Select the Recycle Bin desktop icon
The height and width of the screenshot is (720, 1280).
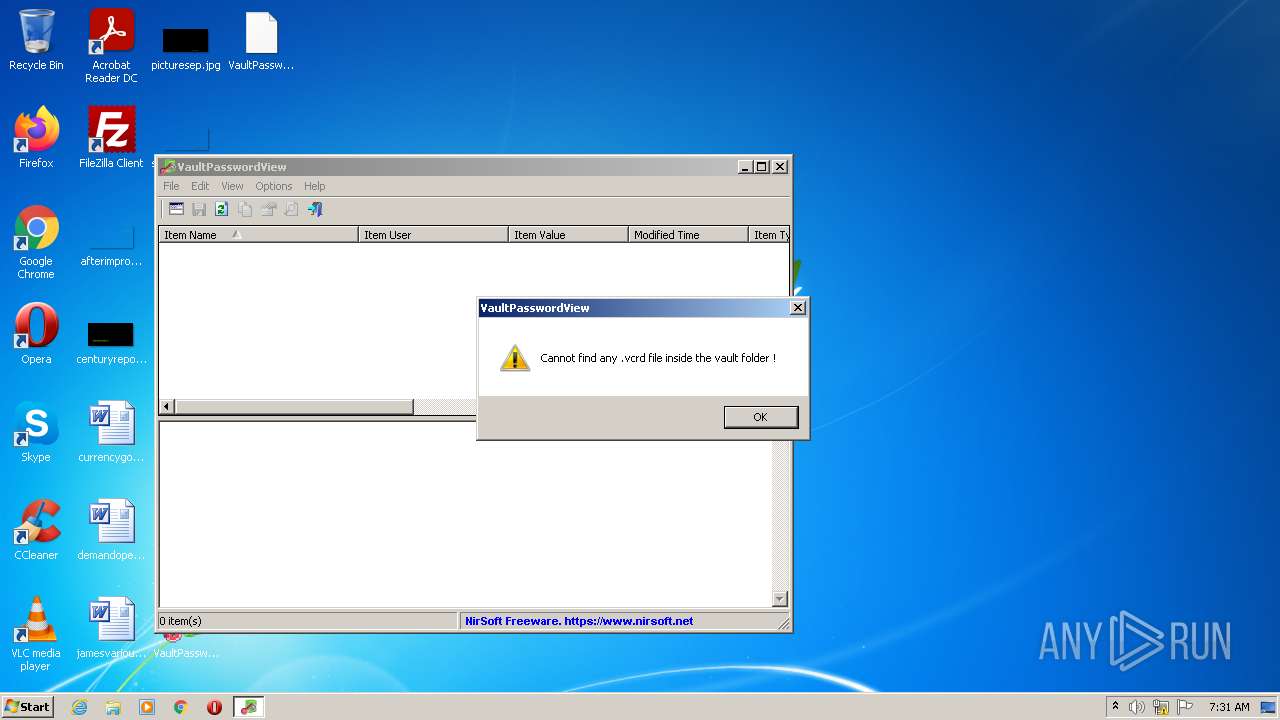tap(36, 40)
